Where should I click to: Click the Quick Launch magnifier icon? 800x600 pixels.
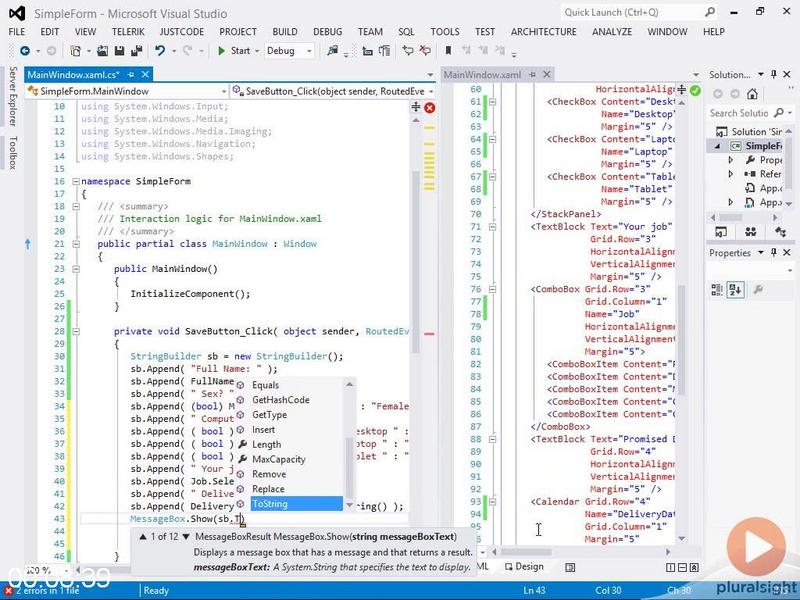click(x=709, y=12)
